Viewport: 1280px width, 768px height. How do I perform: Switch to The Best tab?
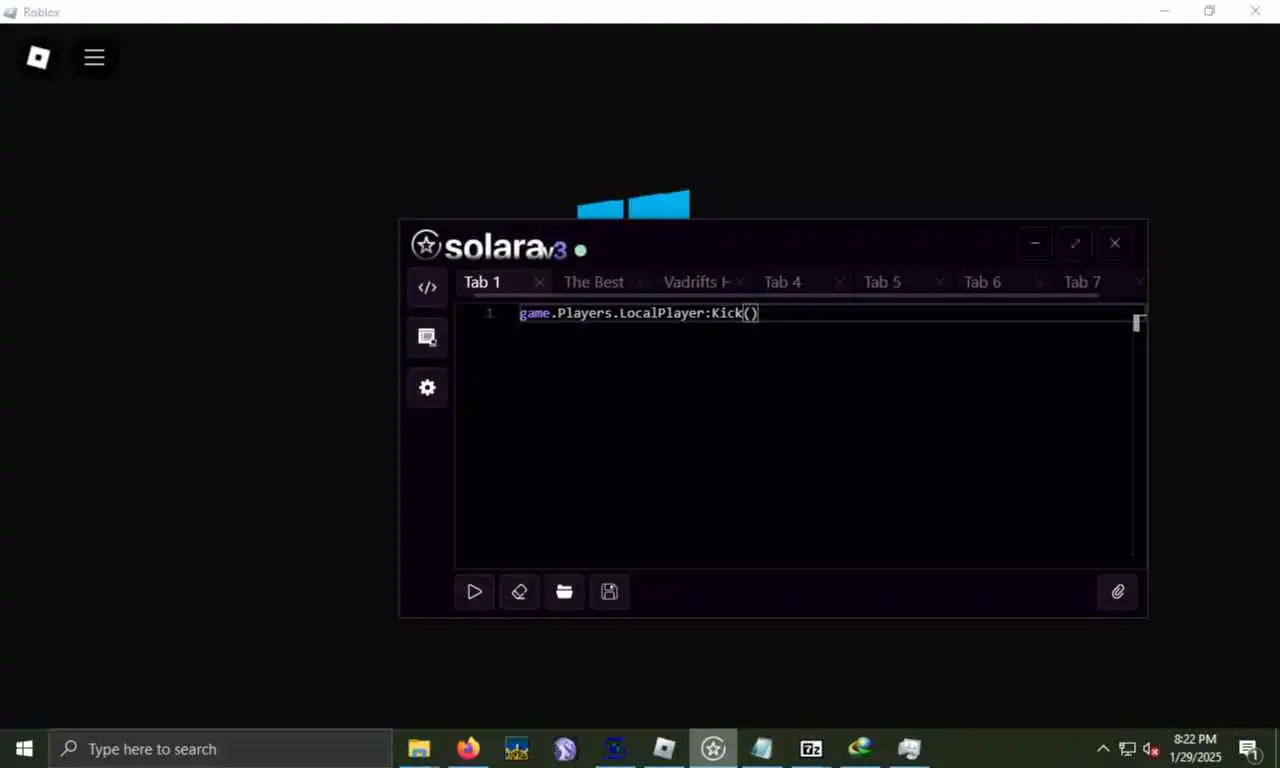coord(593,282)
